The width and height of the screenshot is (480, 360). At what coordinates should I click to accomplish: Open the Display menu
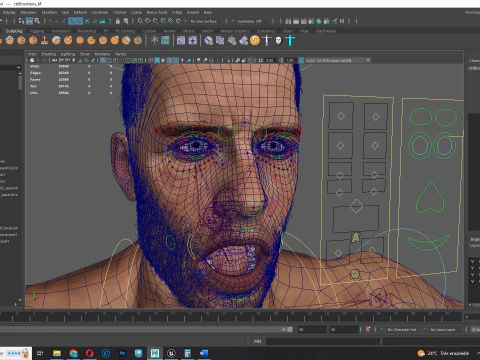9,12
